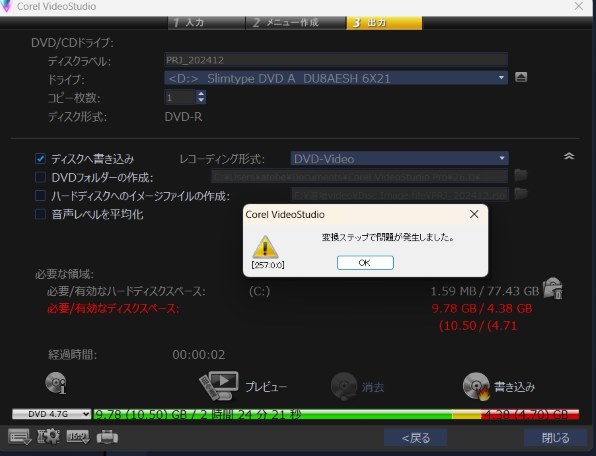
Task: Click the (10.50 / (4.71 red value
Action: (x=478, y=326)
